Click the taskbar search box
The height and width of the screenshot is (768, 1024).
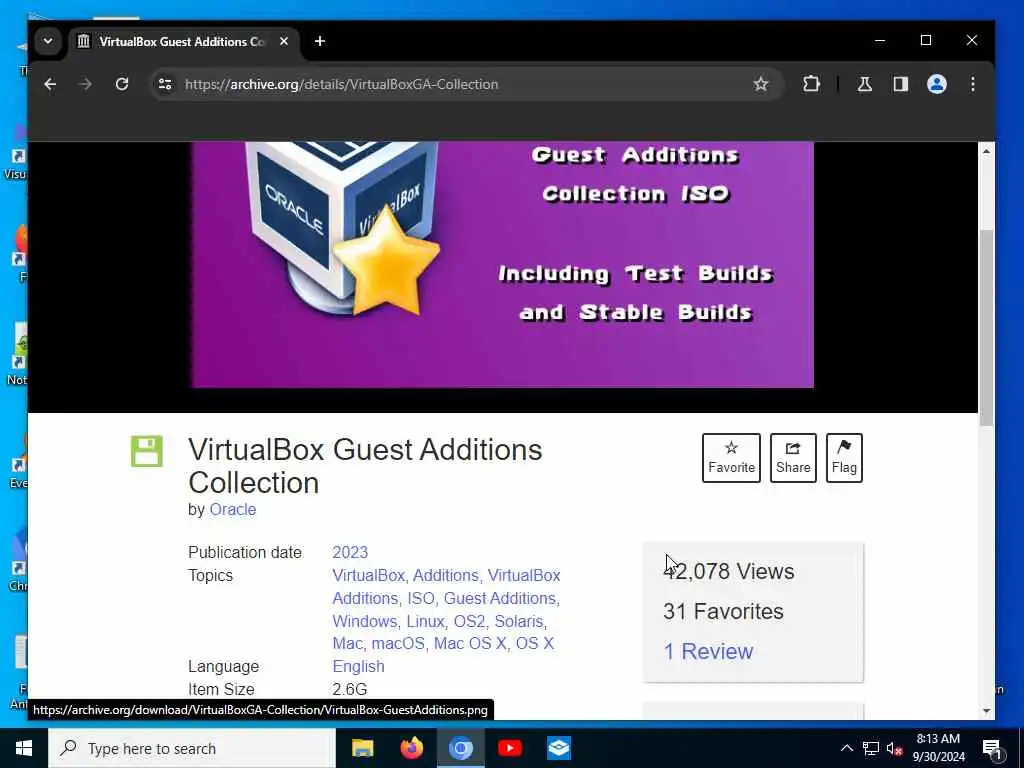[x=192, y=748]
